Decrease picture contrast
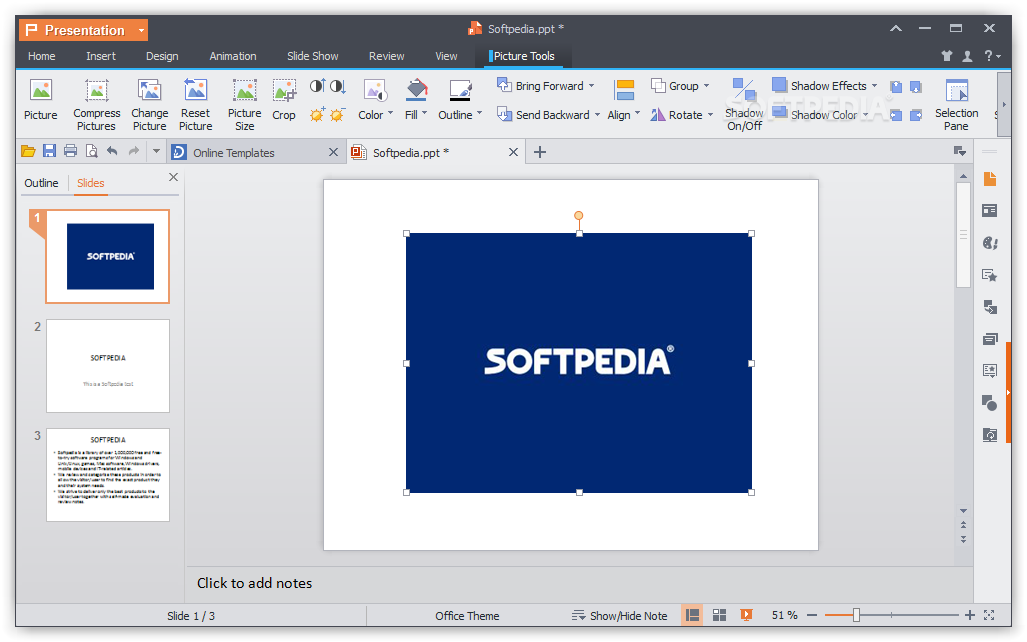1027x642 pixels. 337,86
